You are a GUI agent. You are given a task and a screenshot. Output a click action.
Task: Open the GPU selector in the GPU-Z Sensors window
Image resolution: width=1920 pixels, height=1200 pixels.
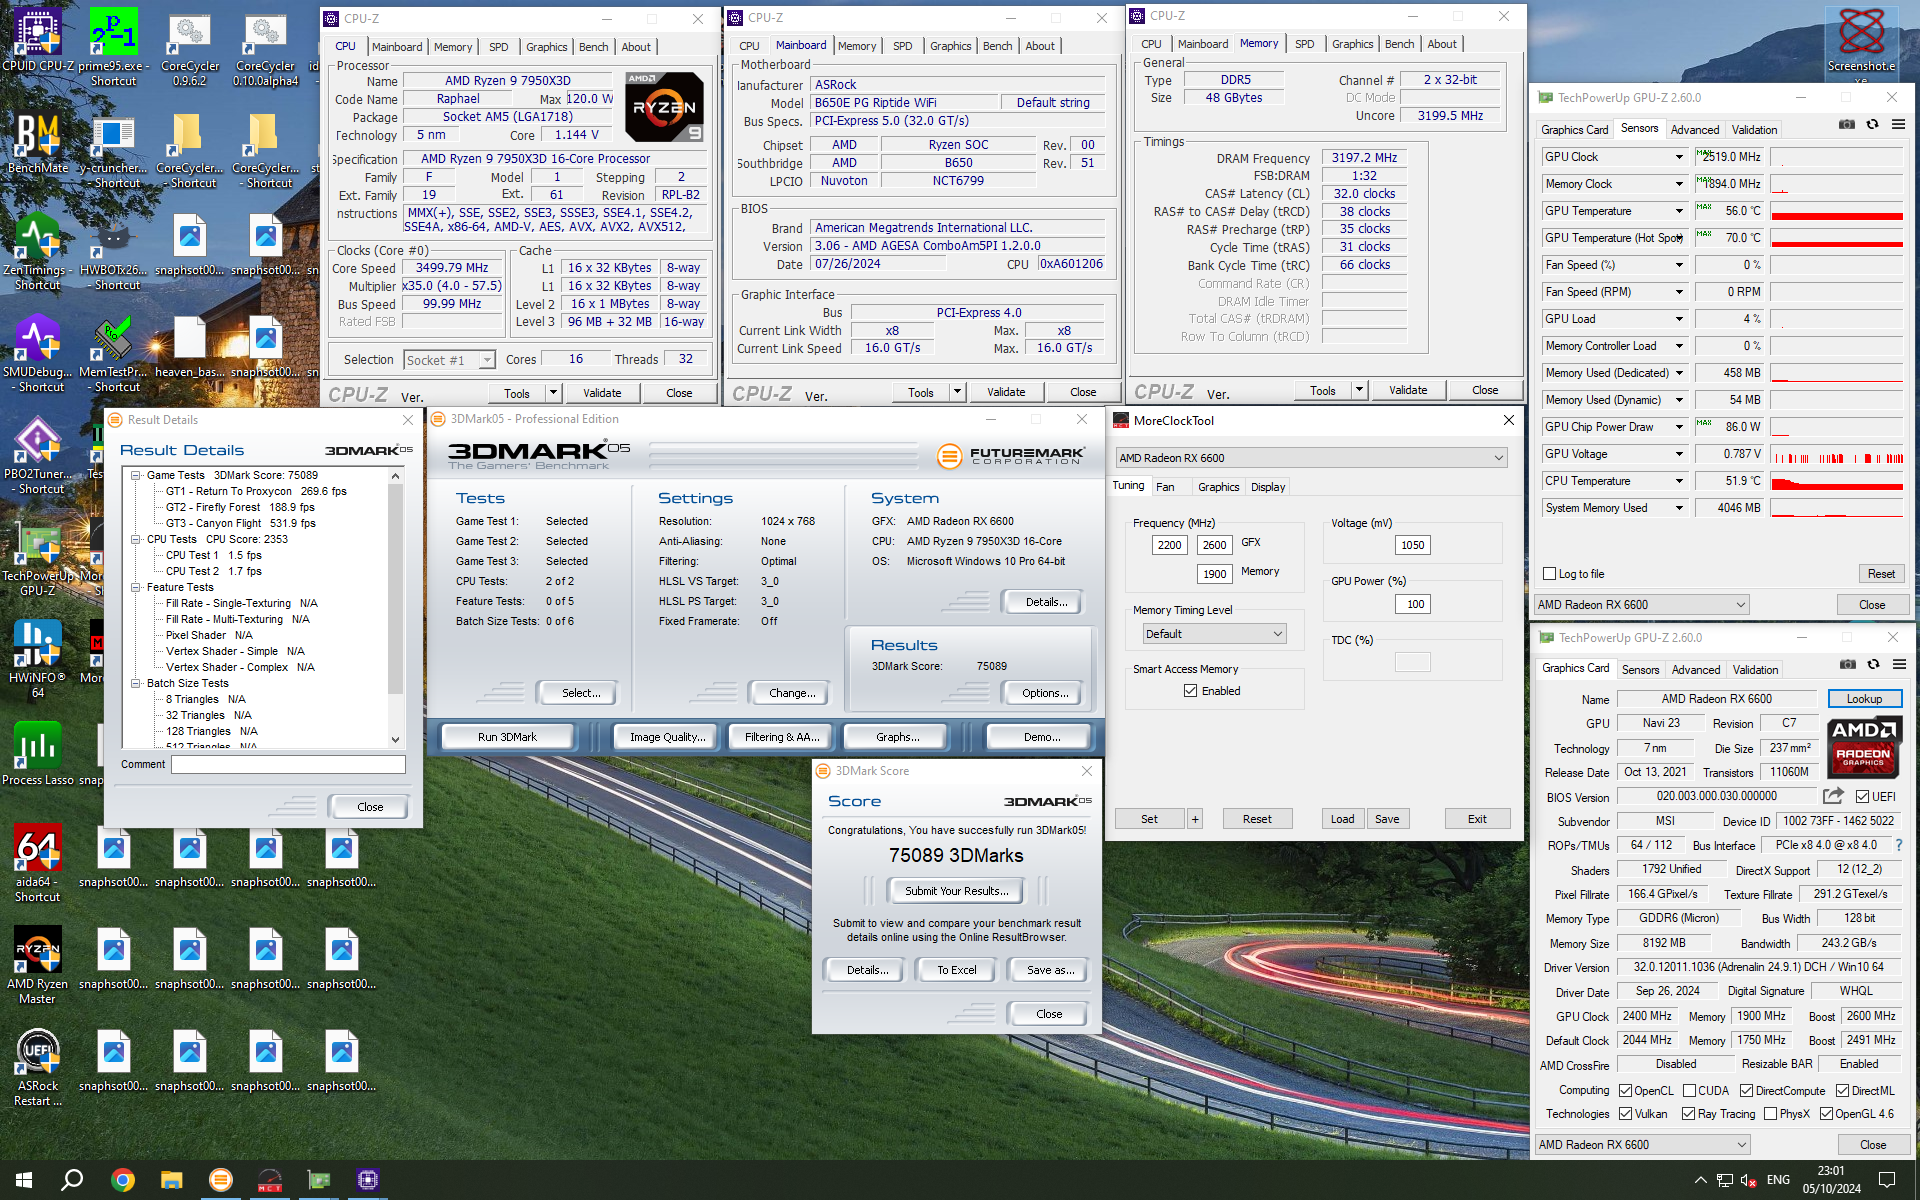[1642, 605]
